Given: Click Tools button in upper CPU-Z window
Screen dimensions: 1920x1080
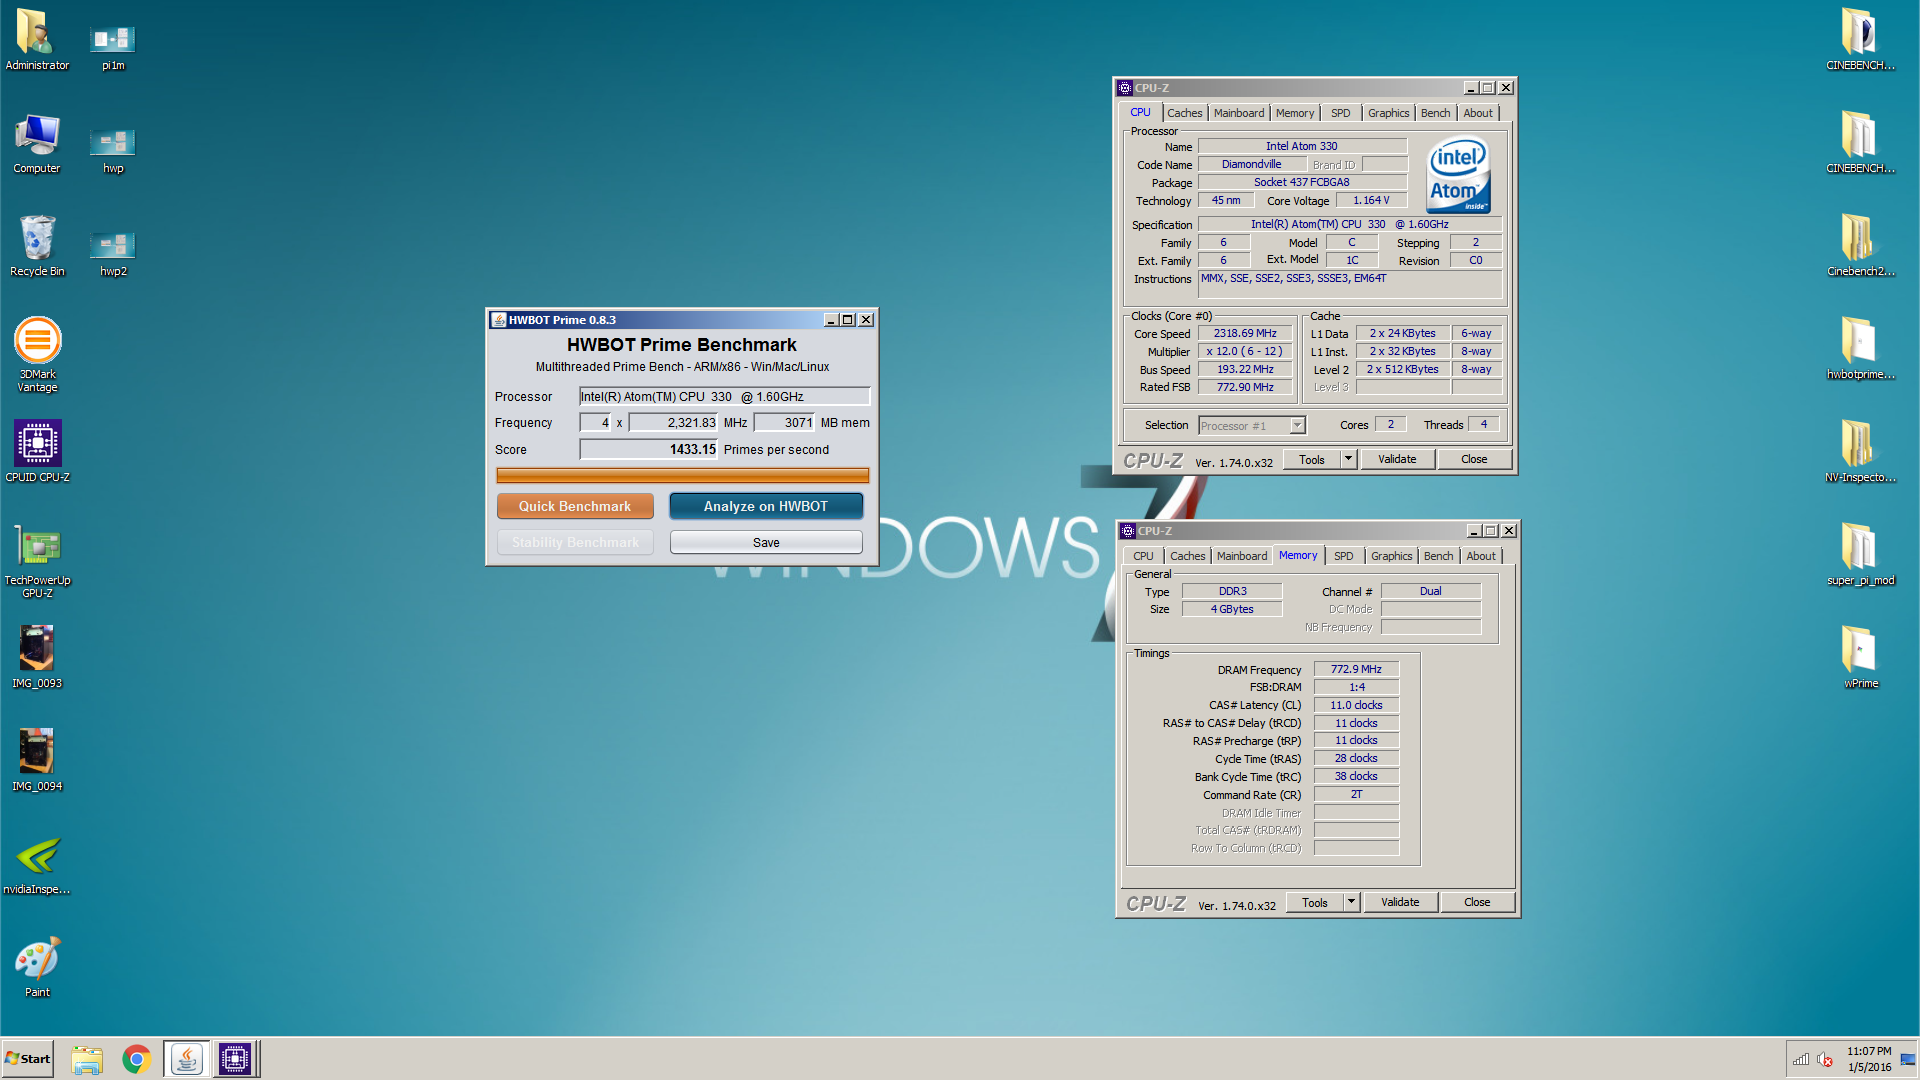Looking at the screenshot, I should click(1312, 459).
